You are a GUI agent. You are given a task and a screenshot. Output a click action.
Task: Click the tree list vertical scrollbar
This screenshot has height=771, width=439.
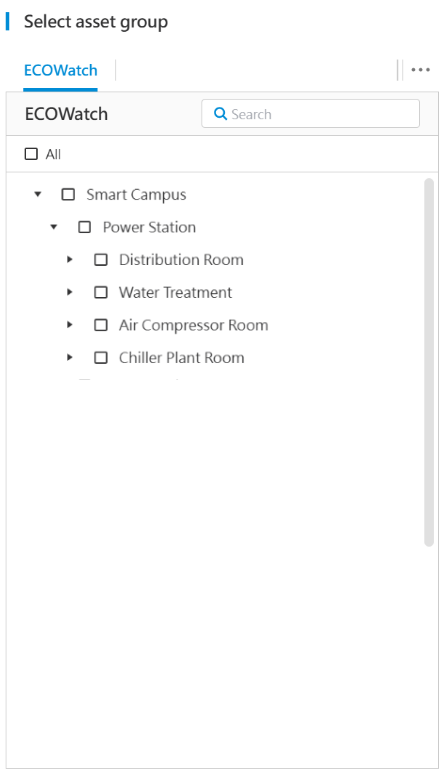click(x=429, y=362)
